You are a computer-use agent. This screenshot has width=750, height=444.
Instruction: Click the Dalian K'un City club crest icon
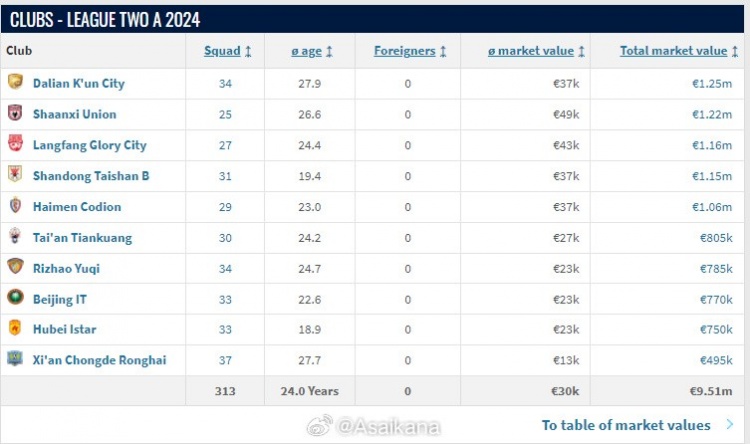click(x=15, y=83)
